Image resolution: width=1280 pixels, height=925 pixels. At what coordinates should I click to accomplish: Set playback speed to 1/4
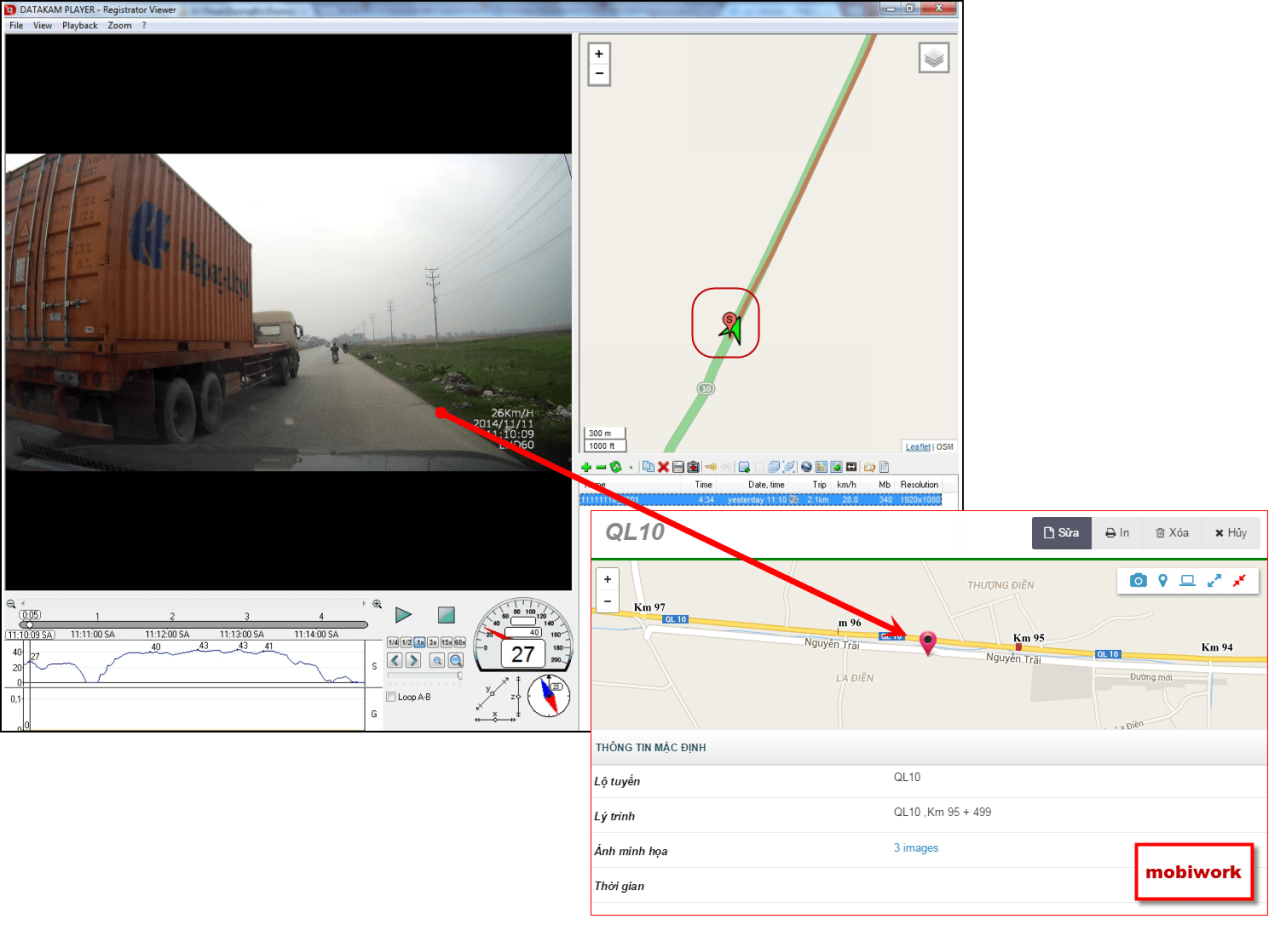(x=393, y=642)
